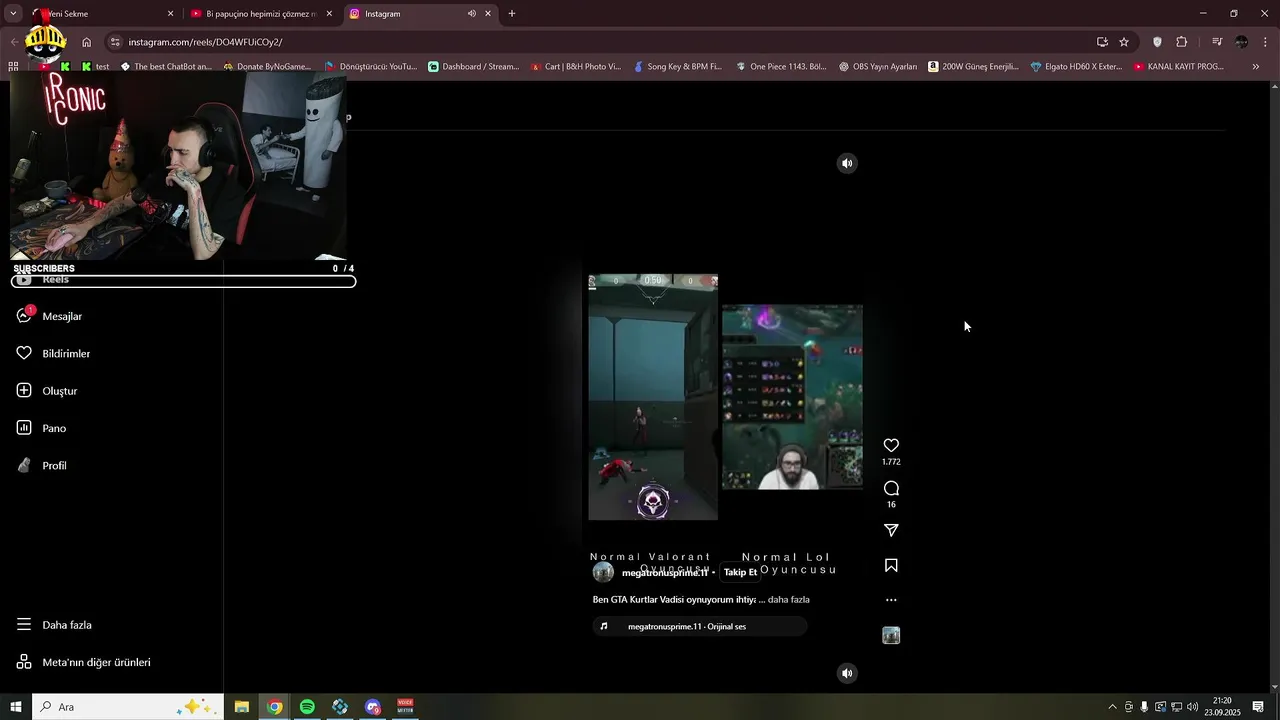
Task: Expand caption with daha fazla
Action: (x=789, y=600)
